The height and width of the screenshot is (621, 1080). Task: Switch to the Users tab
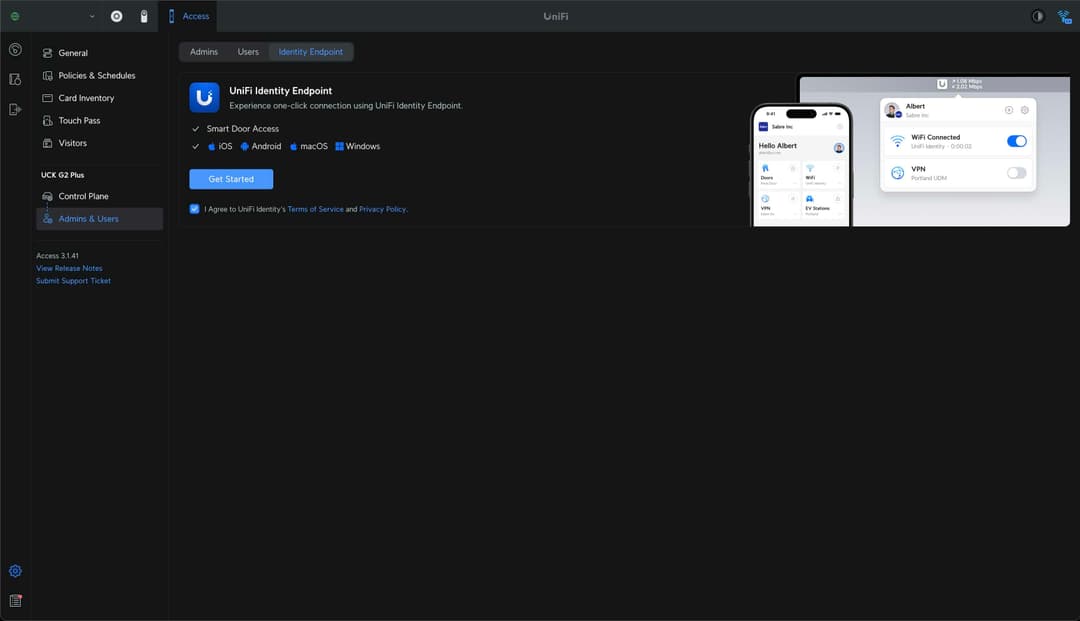pos(248,52)
